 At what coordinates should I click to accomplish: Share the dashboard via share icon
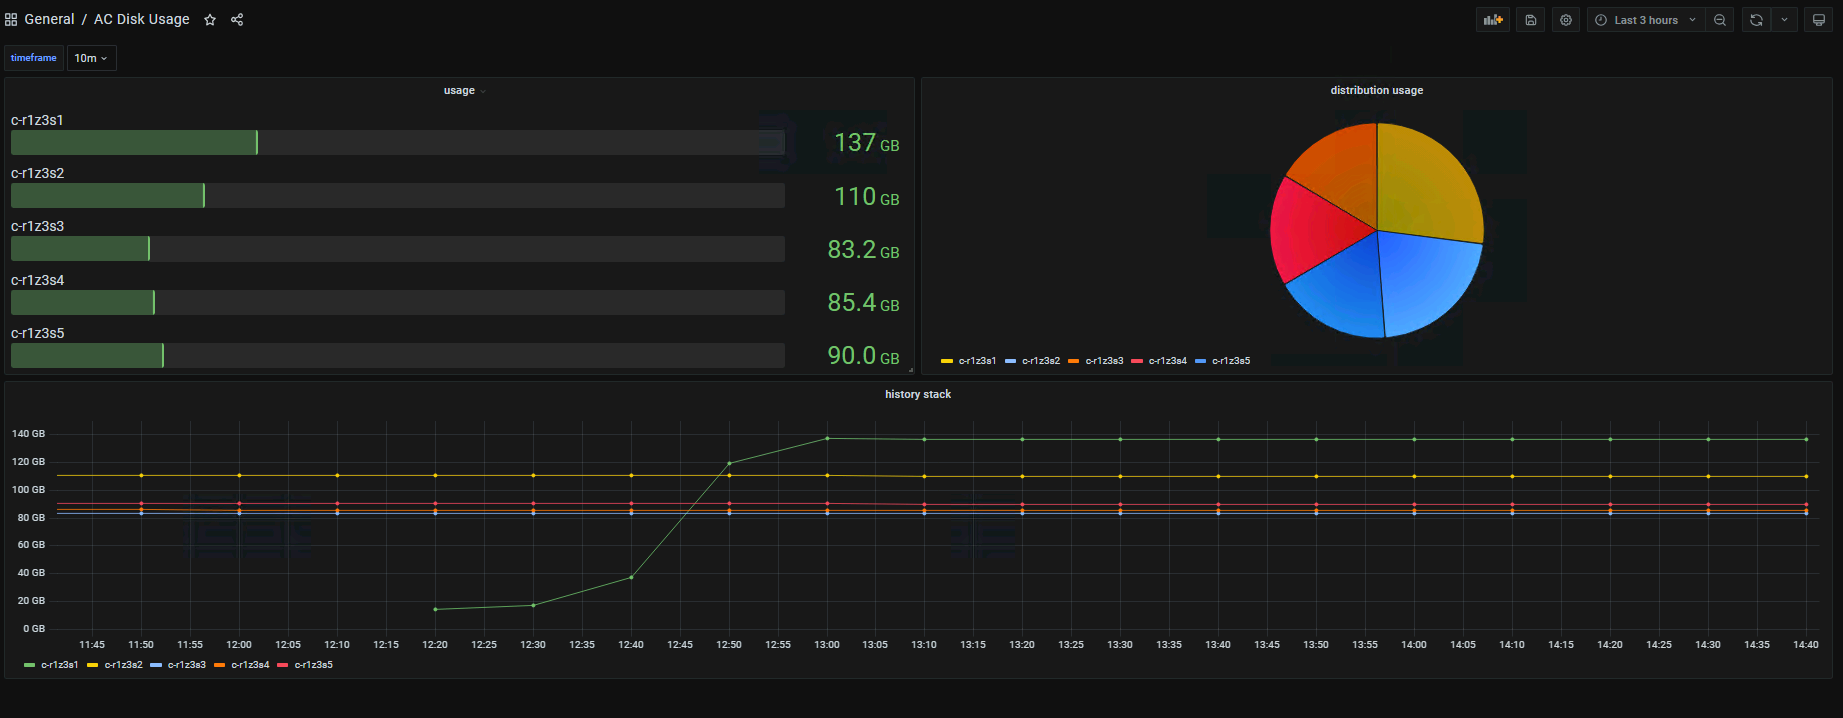coord(237,20)
